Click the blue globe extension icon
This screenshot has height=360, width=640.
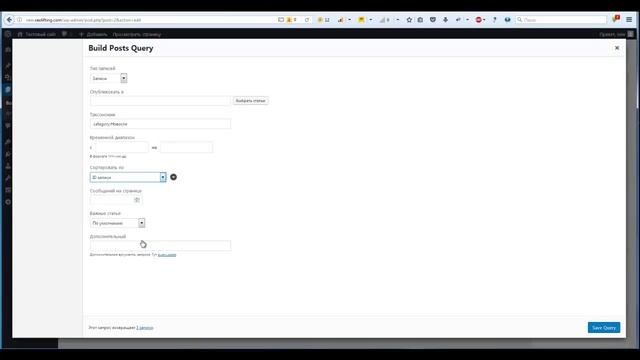pos(507,20)
